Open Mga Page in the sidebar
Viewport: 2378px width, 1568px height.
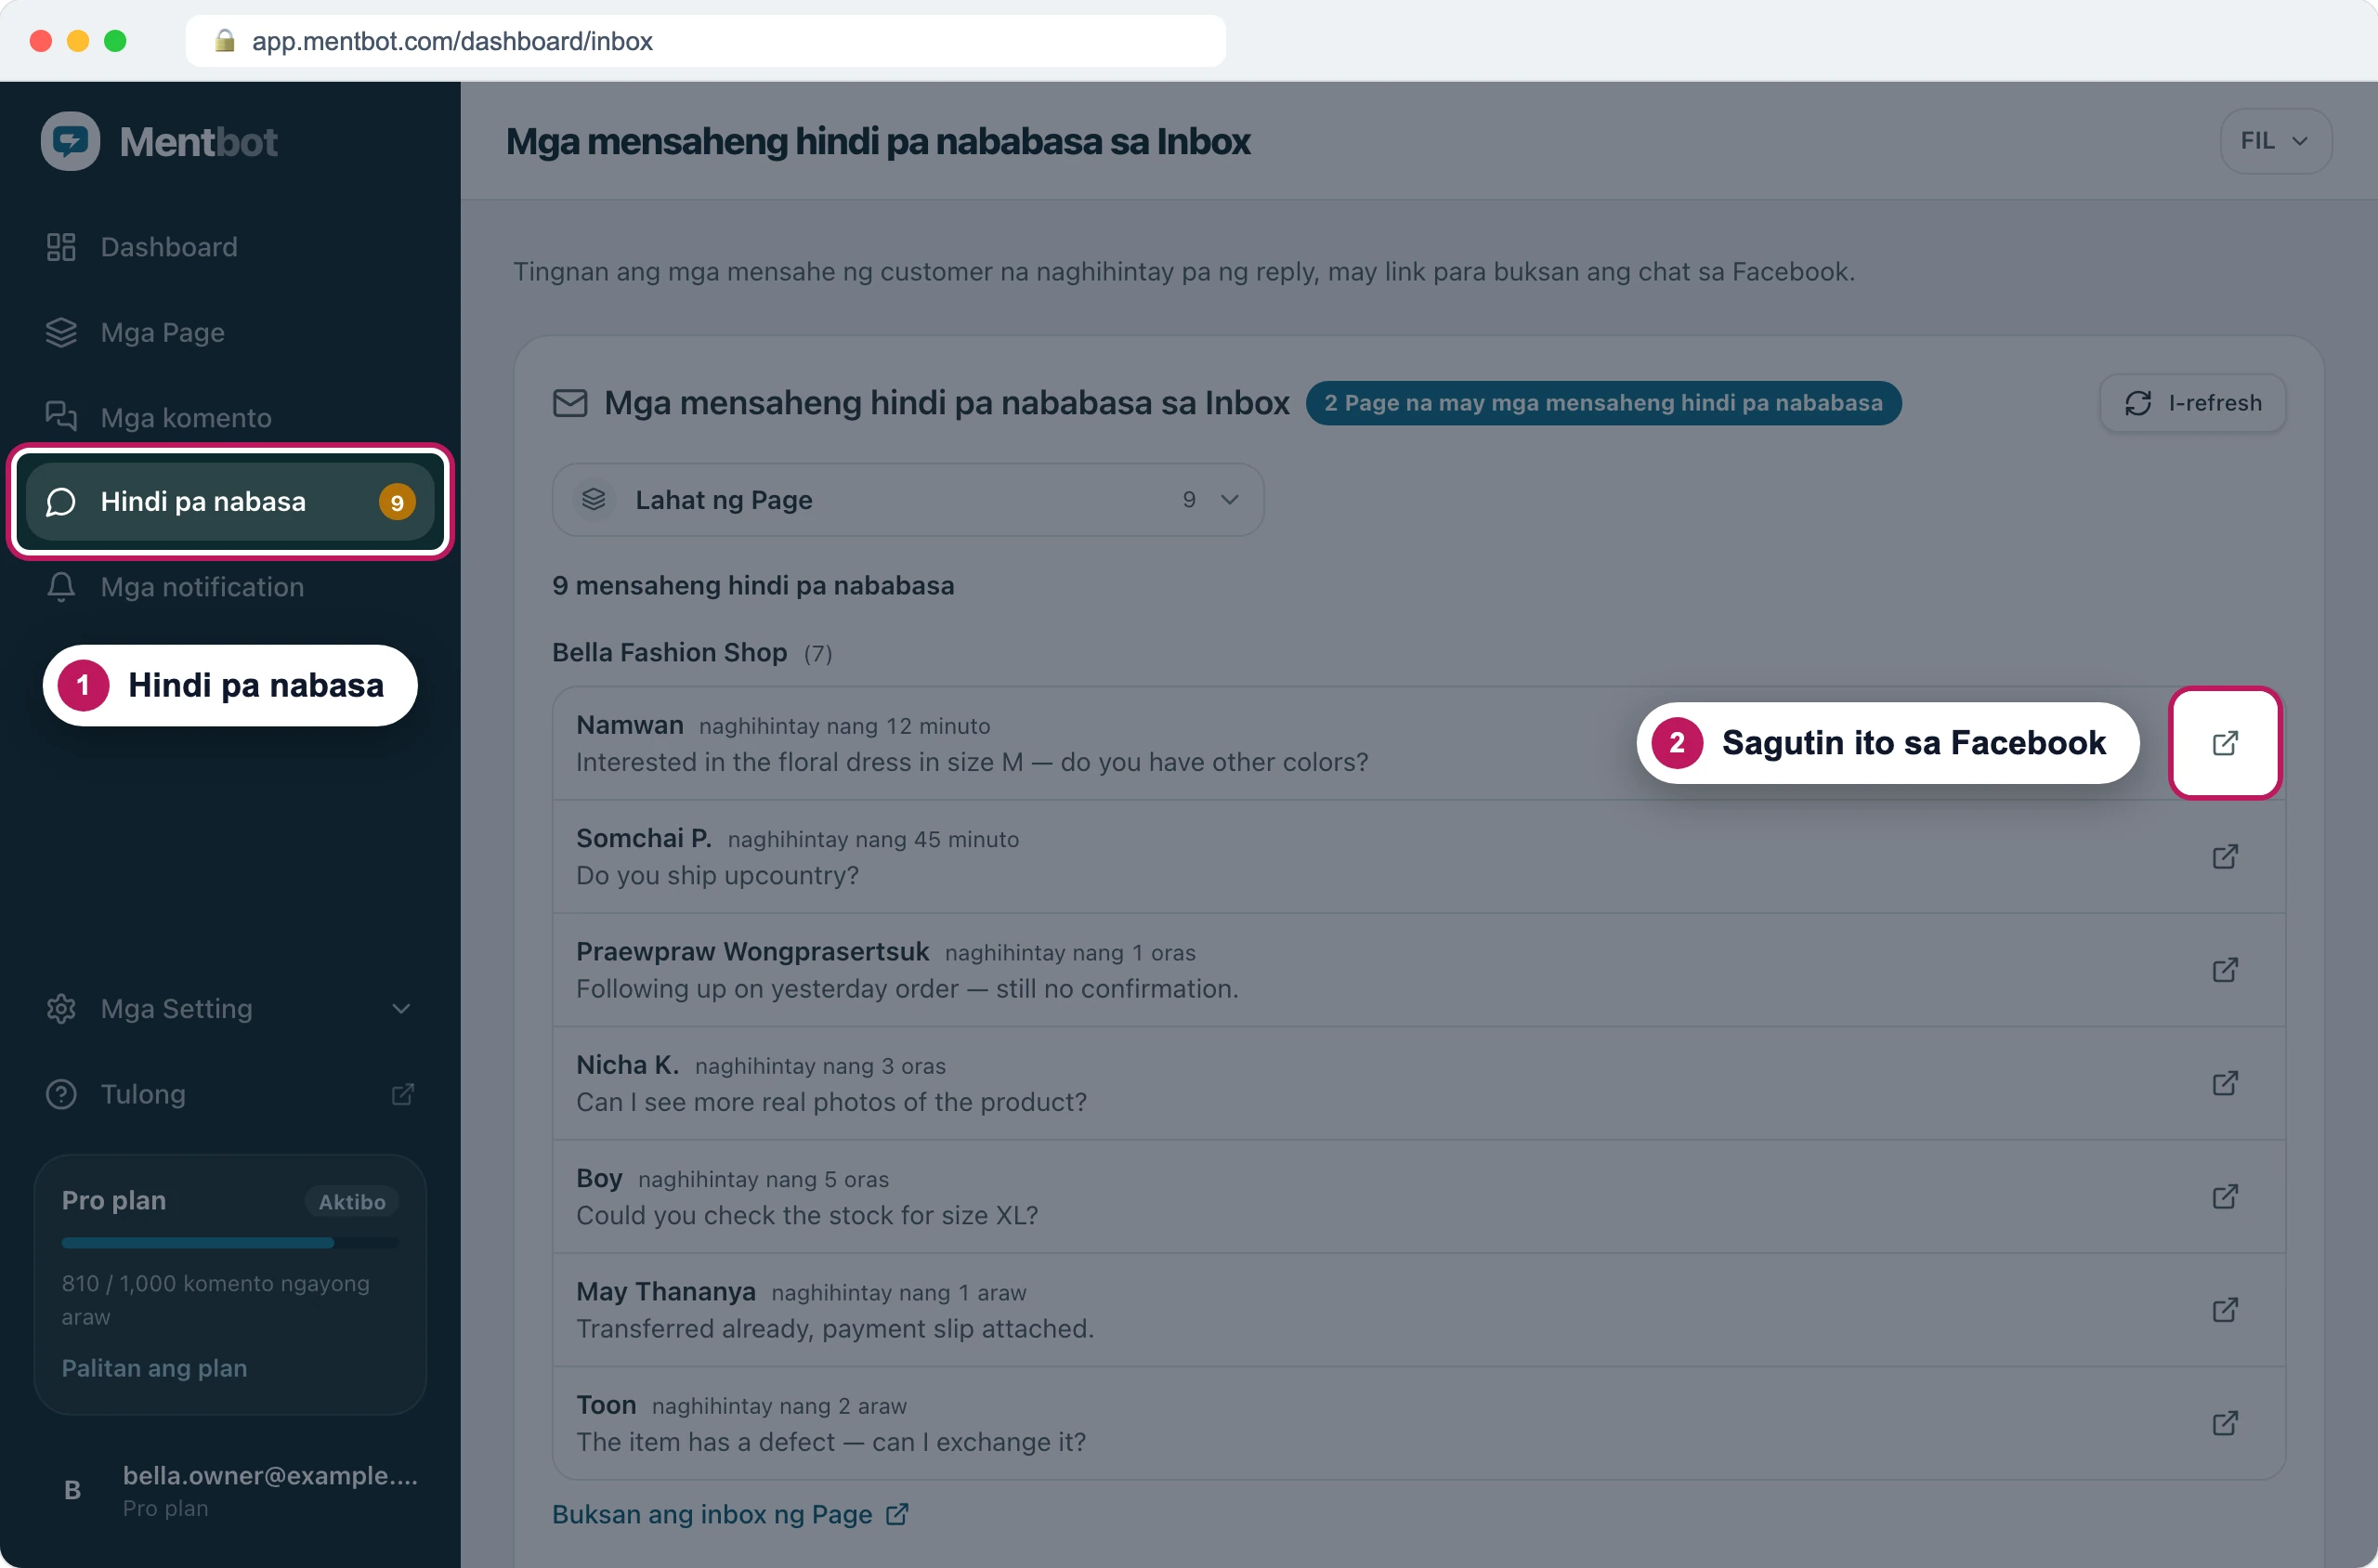click(x=230, y=332)
